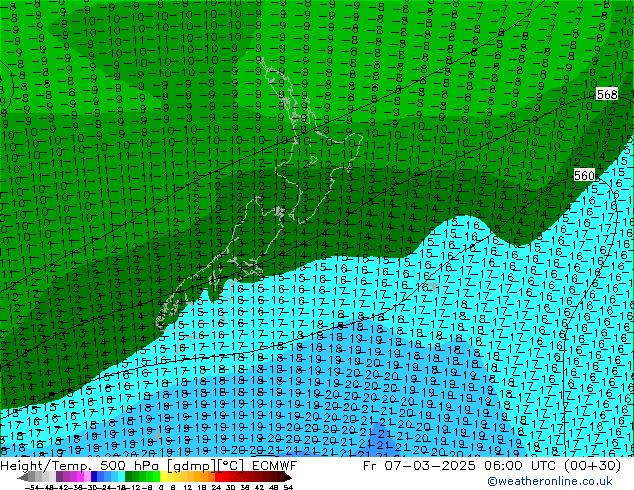Click the (00+30) forecast offset text
This screenshot has height=490, width=634.
click(x=592, y=466)
